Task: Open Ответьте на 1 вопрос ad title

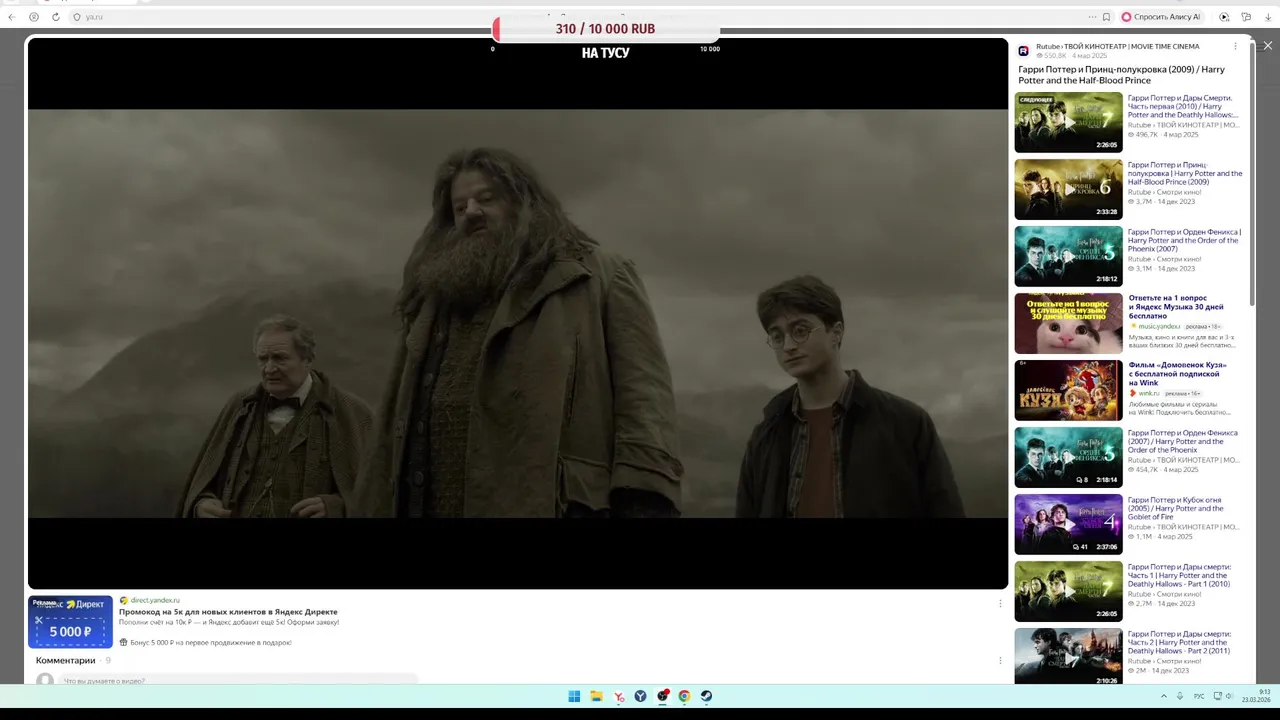Action: (1176, 307)
